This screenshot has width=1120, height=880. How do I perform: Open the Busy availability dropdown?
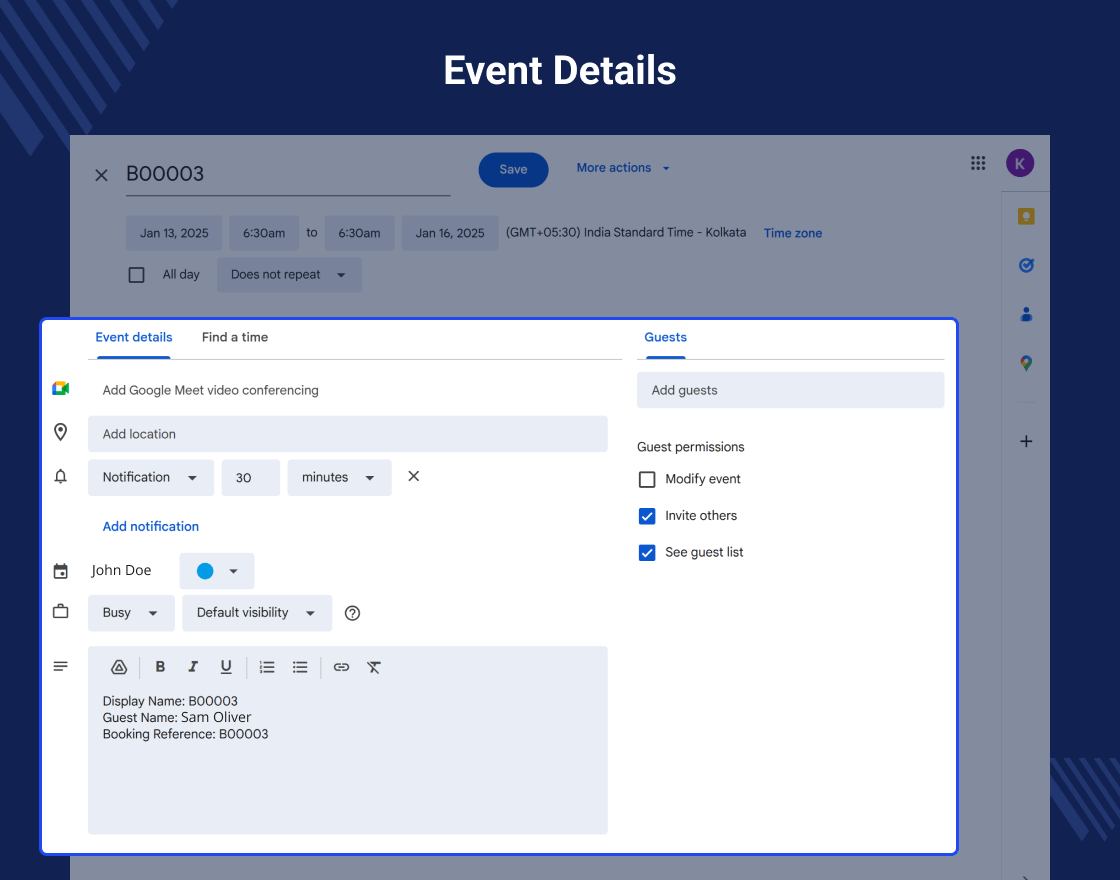tap(131, 613)
